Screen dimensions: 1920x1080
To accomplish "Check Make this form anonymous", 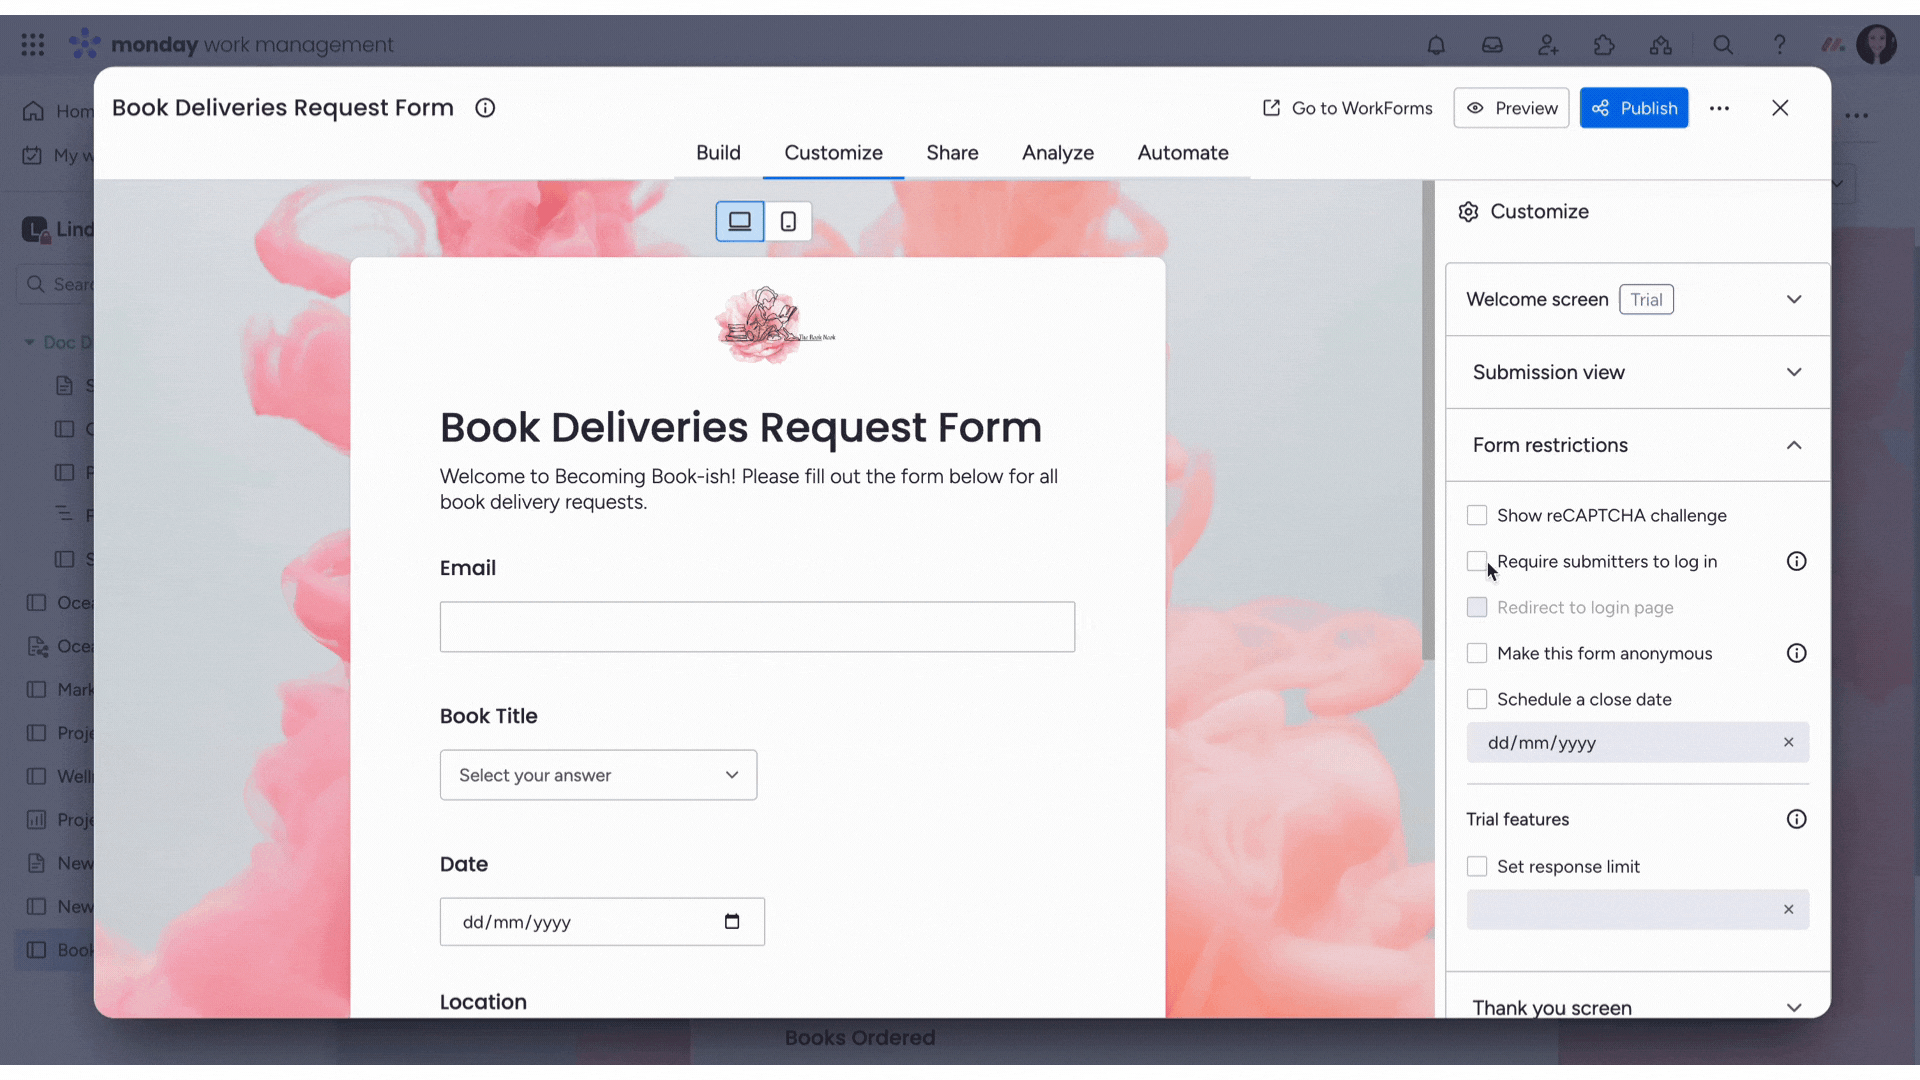I will tap(1477, 653).
